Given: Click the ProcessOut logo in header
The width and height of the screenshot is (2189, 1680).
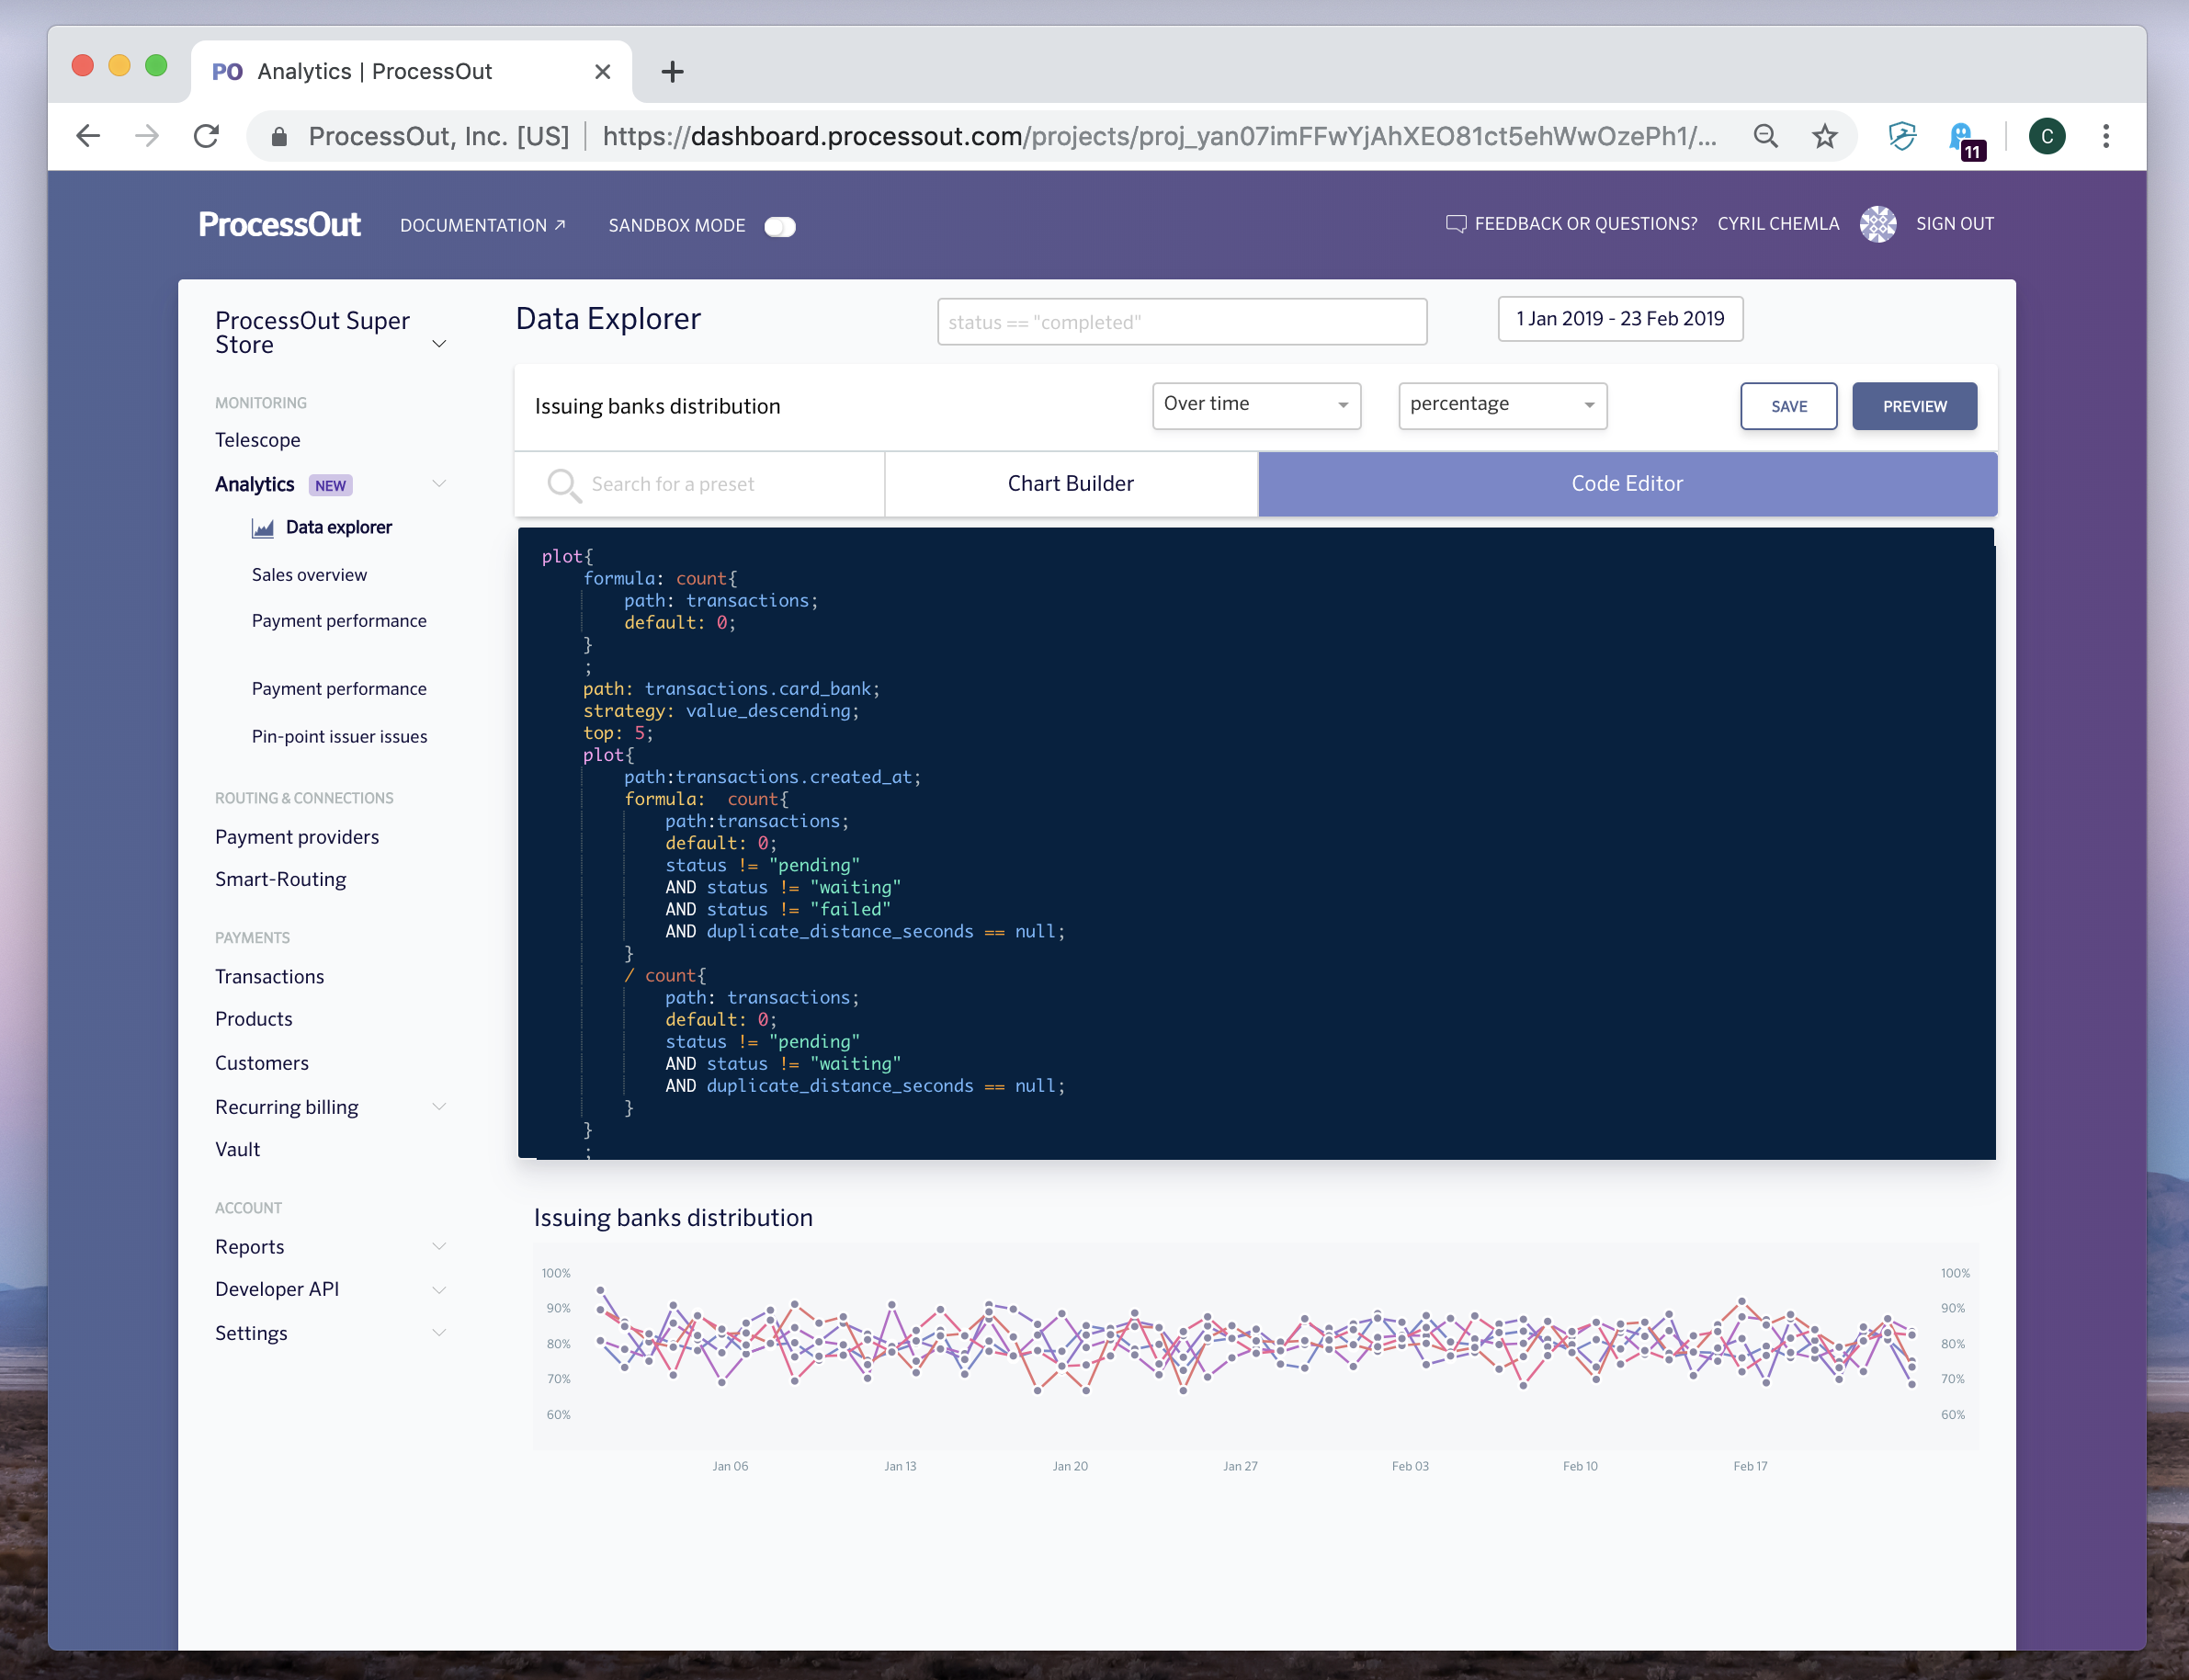Looking at the screenshot, I should [x=279, y=224].
